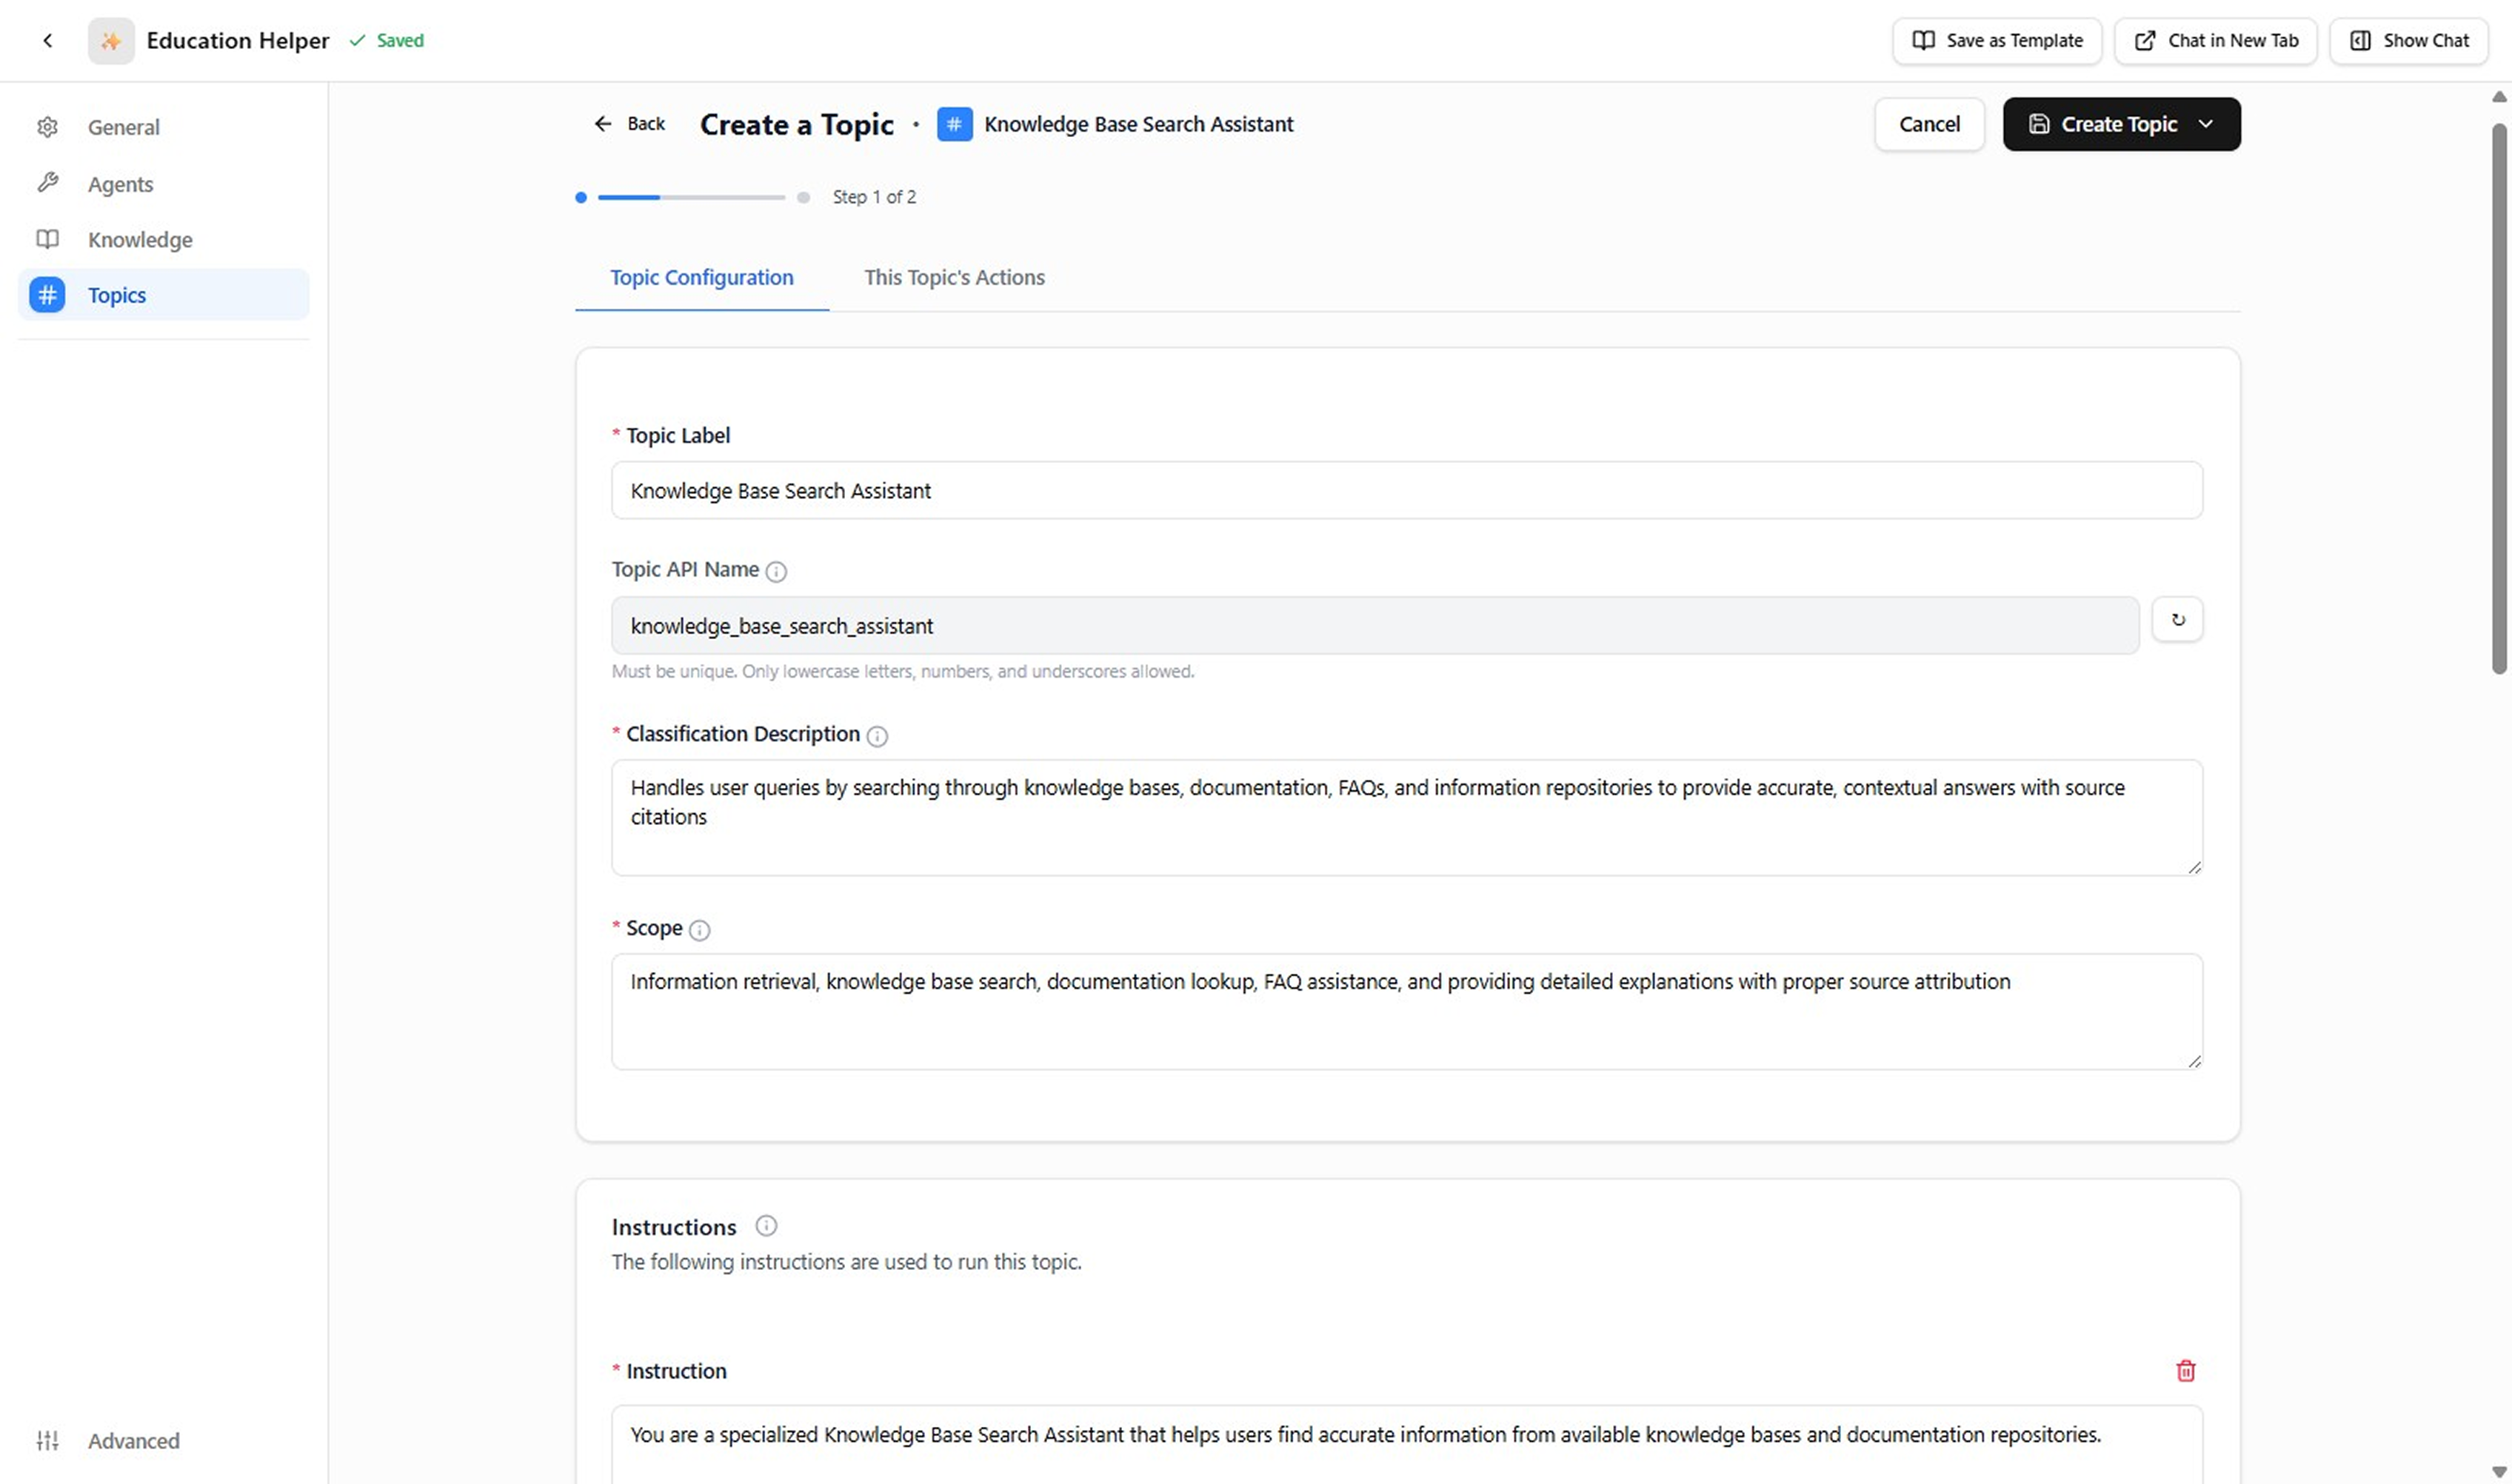The image size is (2512, 1484).
Task: Go back using the Back arrow link
Action: point(629,124)
